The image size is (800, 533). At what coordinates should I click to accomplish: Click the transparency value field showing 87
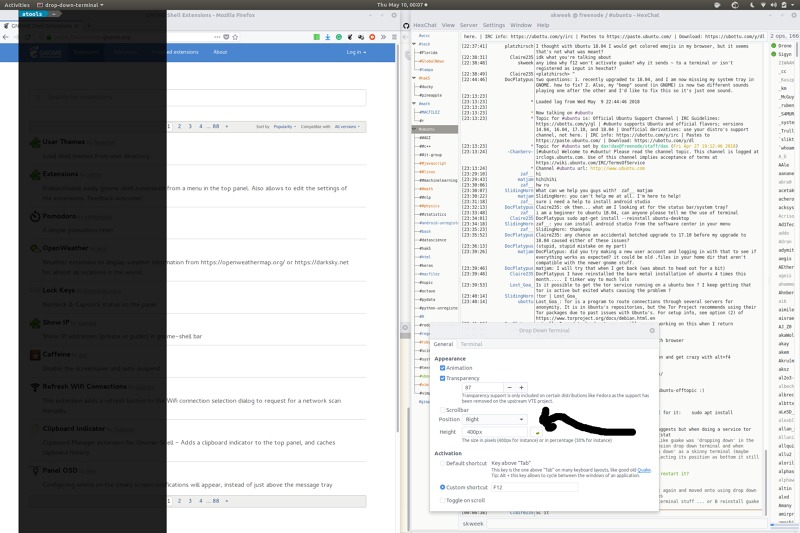482,388
